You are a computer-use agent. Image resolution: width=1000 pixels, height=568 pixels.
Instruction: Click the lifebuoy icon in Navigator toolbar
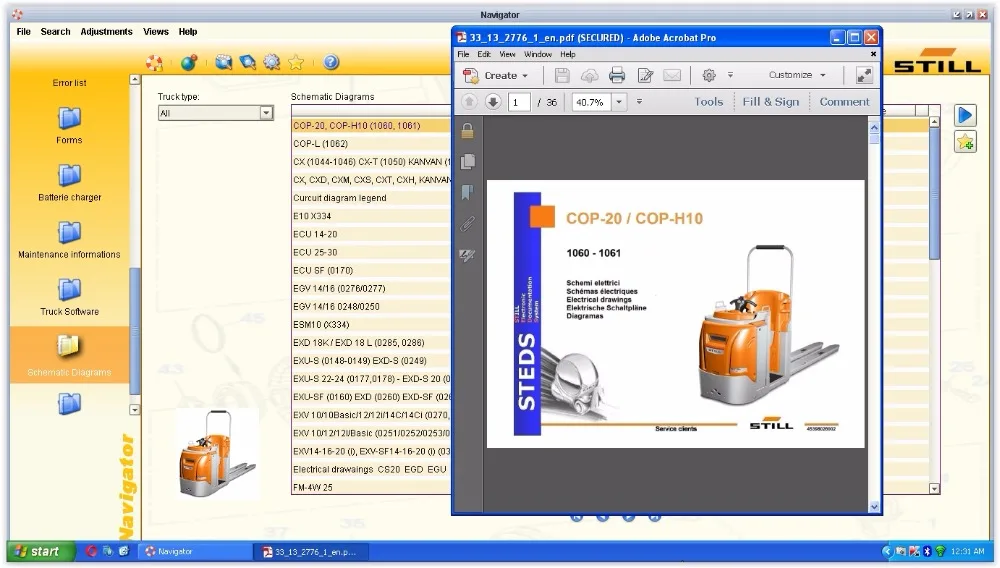coord(154,62)
